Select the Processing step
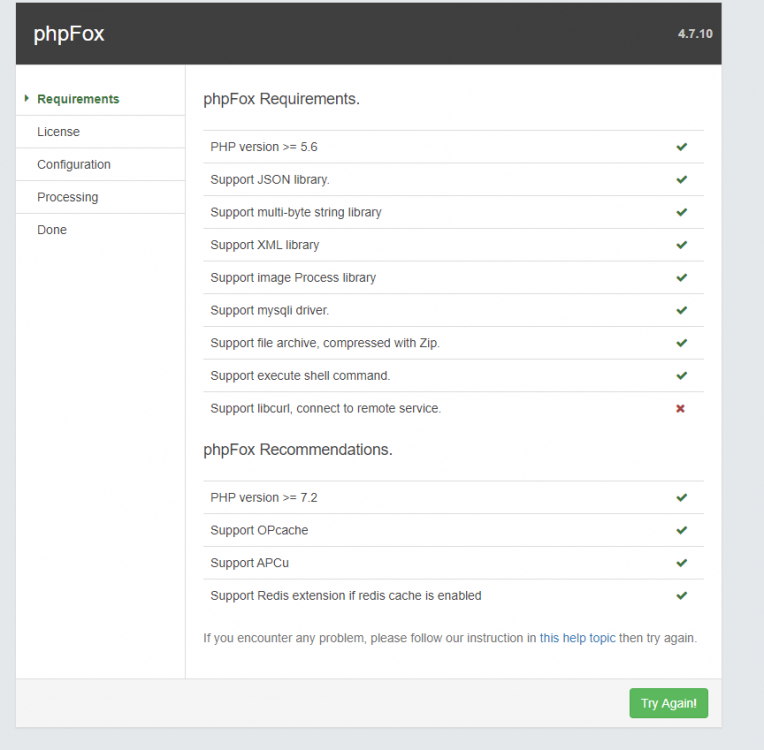 click(68, 197)
